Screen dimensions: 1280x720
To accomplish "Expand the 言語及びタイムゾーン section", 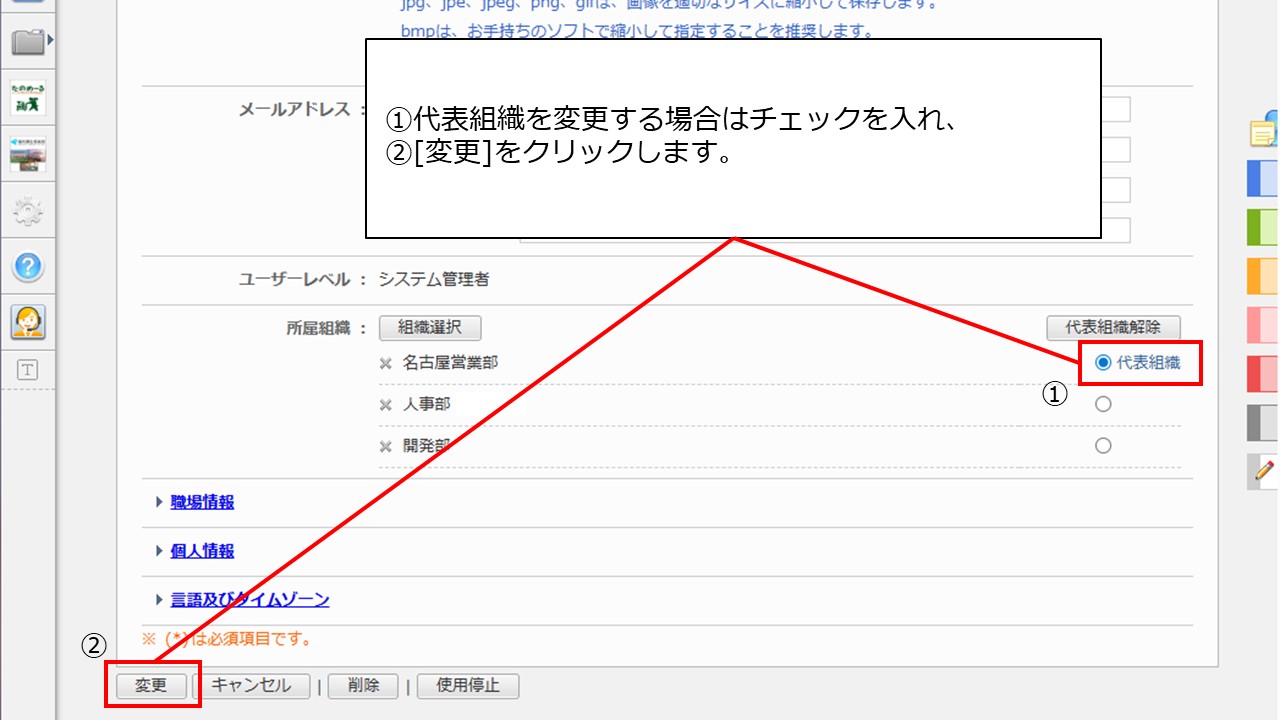I will (249, 600).
